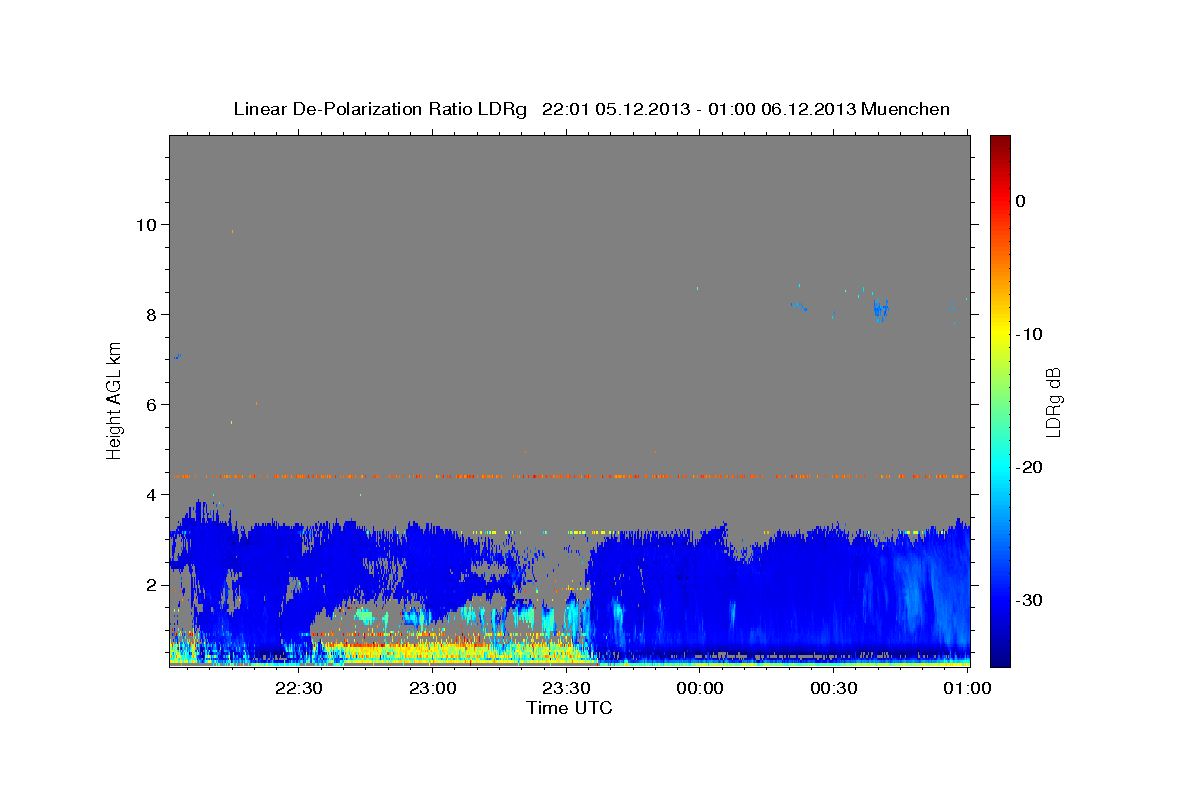This screenshot has height=800, width=1200.
Task: Click the height tick label '6'
Action: [x=154, y=404]
